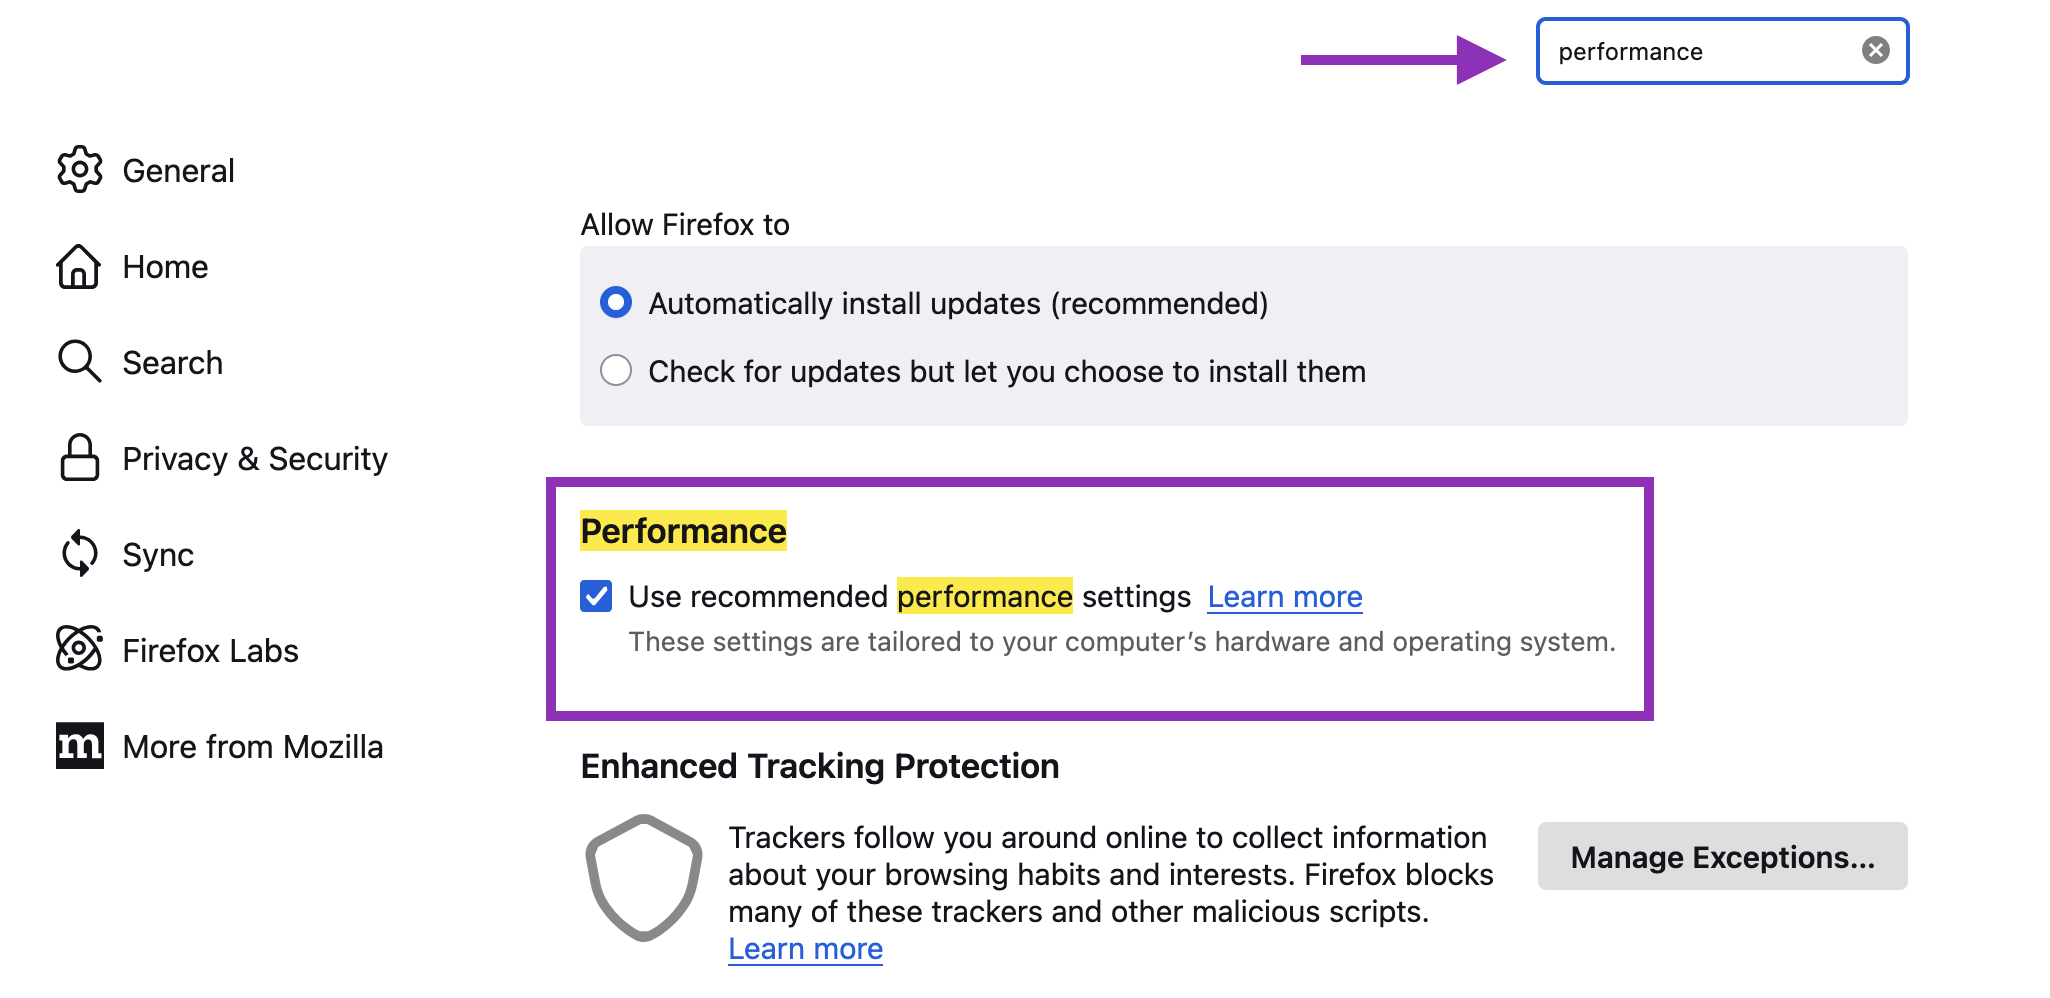Image resolution: width=2050 pixels, height=998 pixels.
Task: Click the Home sidebar icon
Action: [x=80, y=266]
